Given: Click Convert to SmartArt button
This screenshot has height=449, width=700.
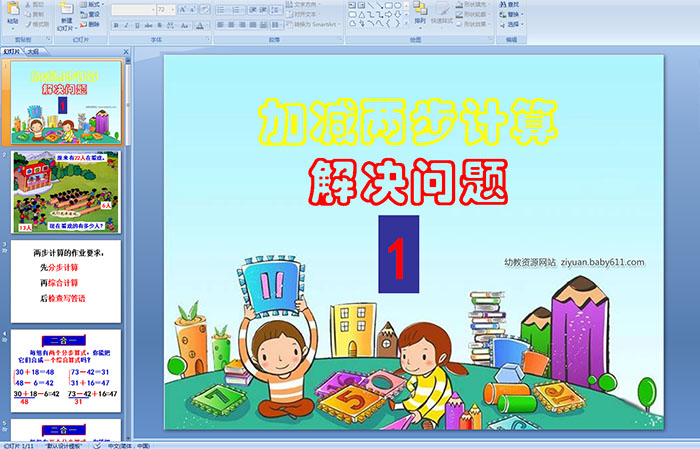Looking at the screenshot, I should pos(313,24).
